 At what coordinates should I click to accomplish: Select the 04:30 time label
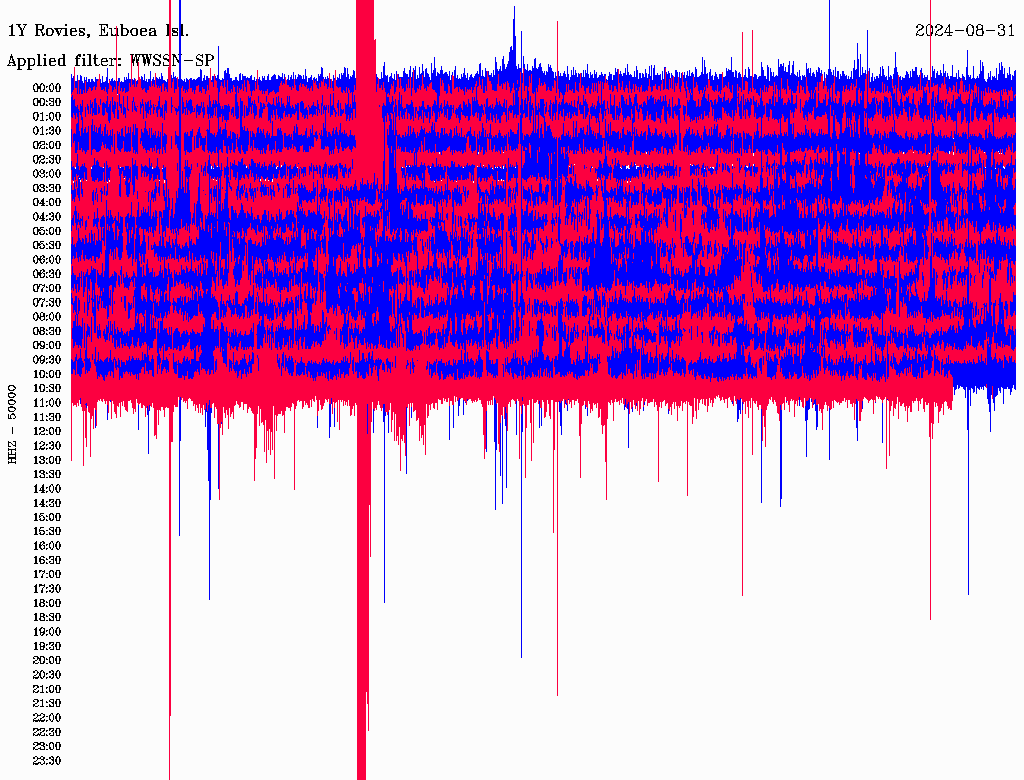47,217
